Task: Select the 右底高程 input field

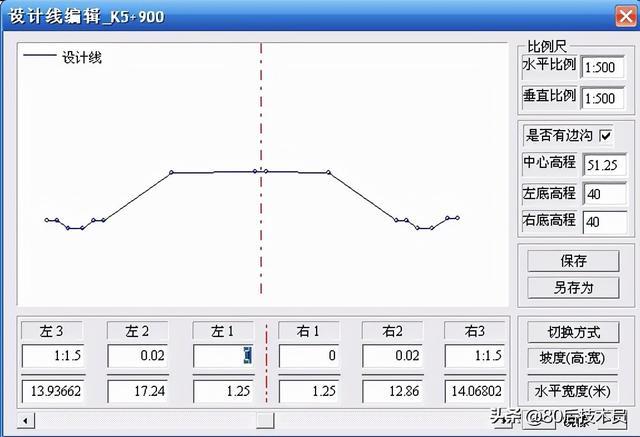Action: pos(604,222)
